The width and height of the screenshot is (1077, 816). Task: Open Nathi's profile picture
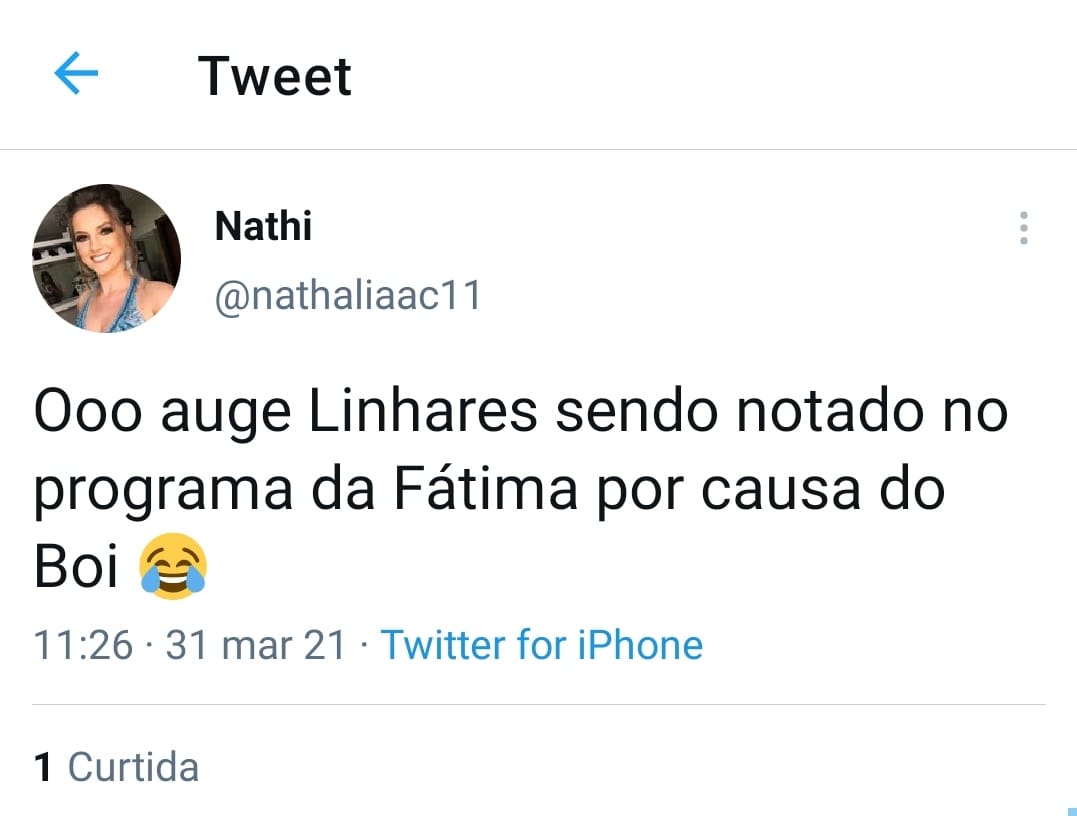106,258
